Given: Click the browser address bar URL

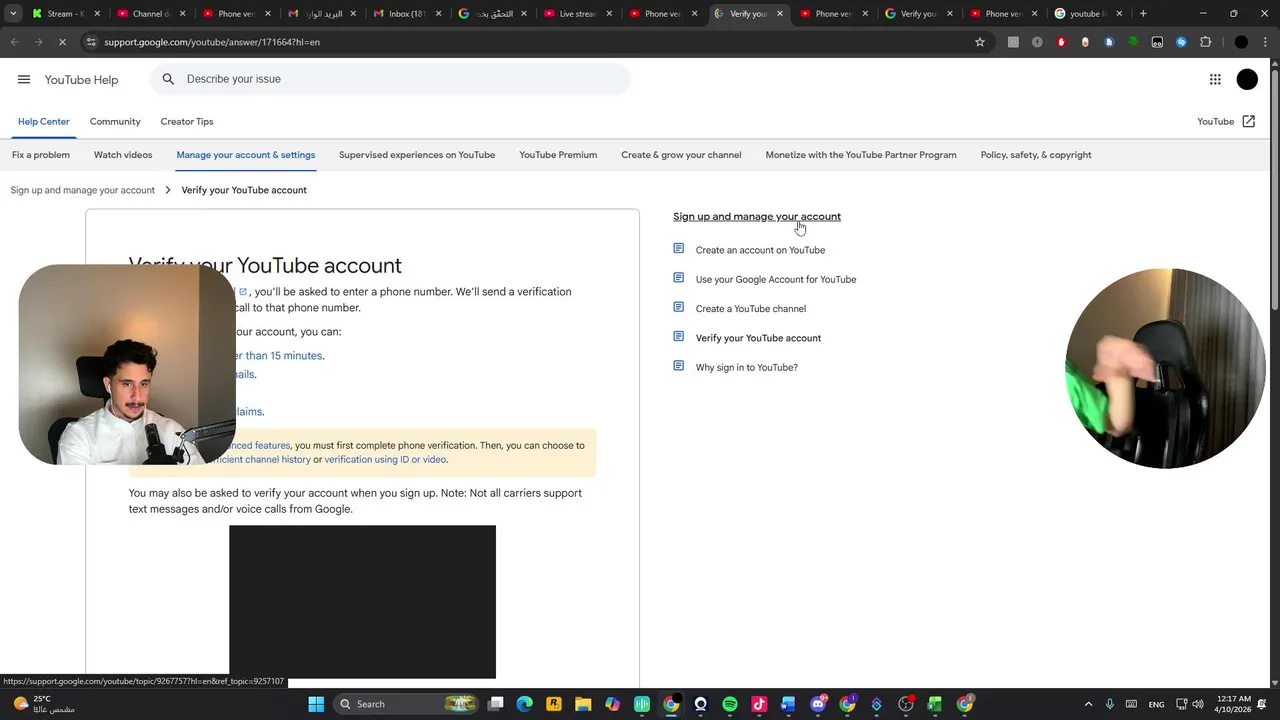Looking at the screenshot, I should point(212,42).
